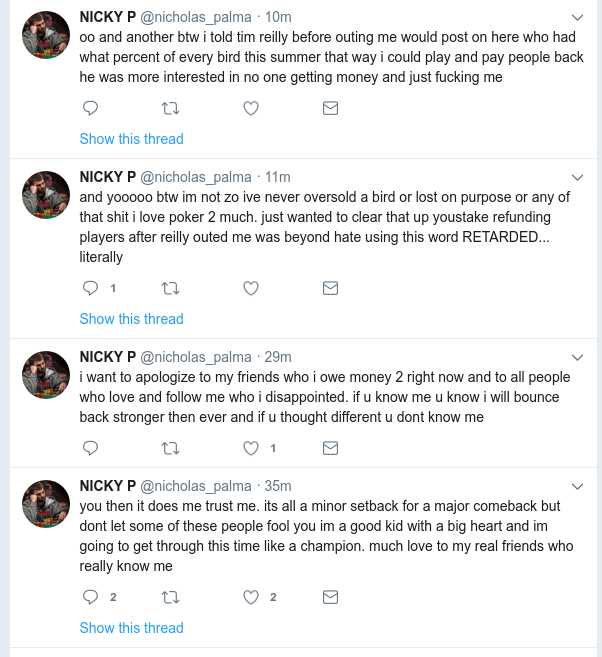Like the 35m tweet with 2 likes
This screenshot has width=602, height=657.
point(251,597)
